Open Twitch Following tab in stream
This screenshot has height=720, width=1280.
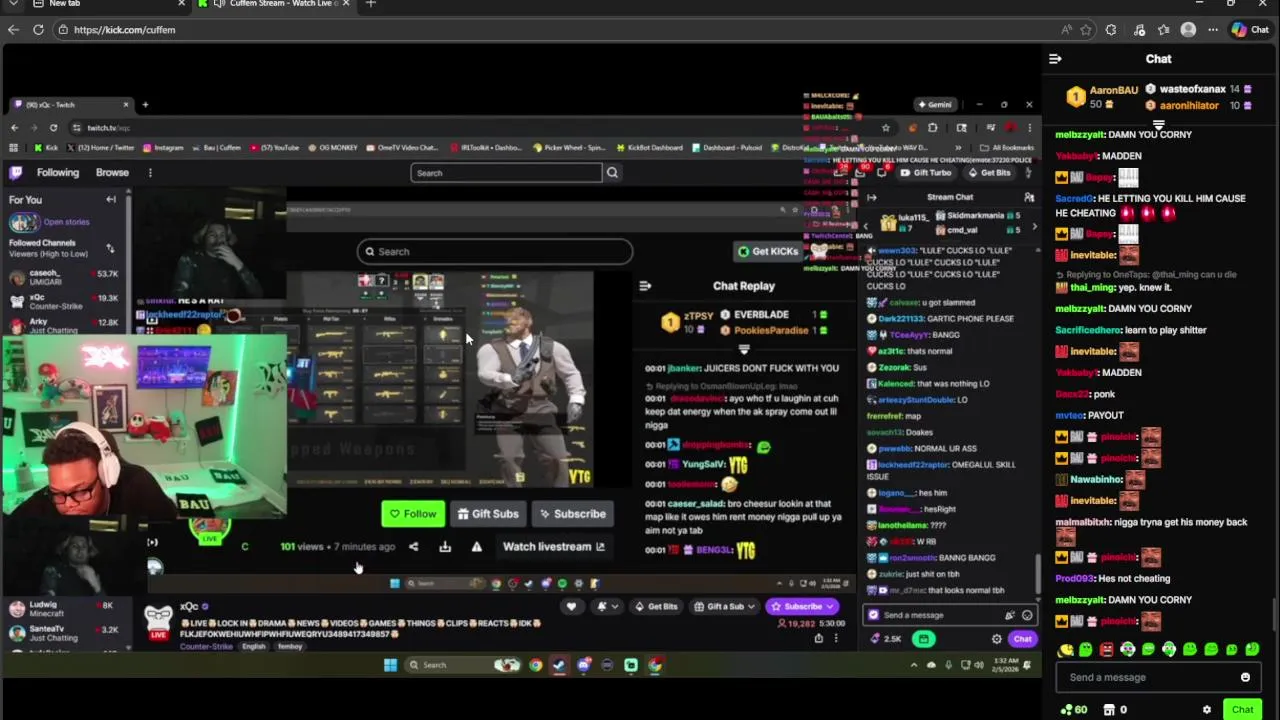click(58, 173)
